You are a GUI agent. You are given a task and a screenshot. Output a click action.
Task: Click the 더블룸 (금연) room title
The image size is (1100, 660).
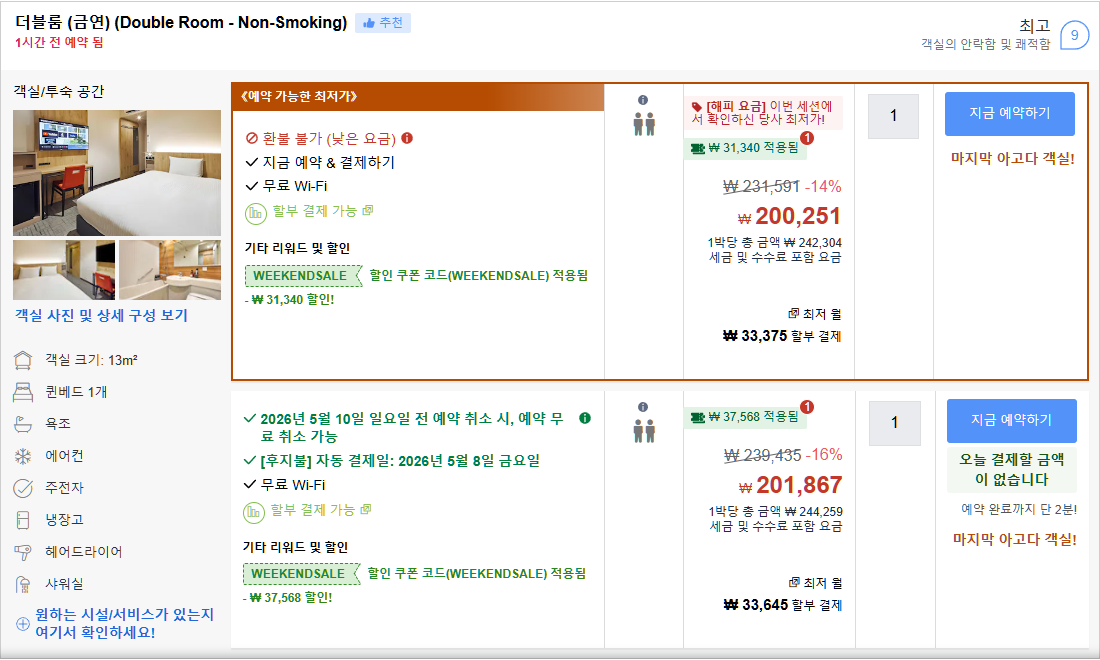181,22
